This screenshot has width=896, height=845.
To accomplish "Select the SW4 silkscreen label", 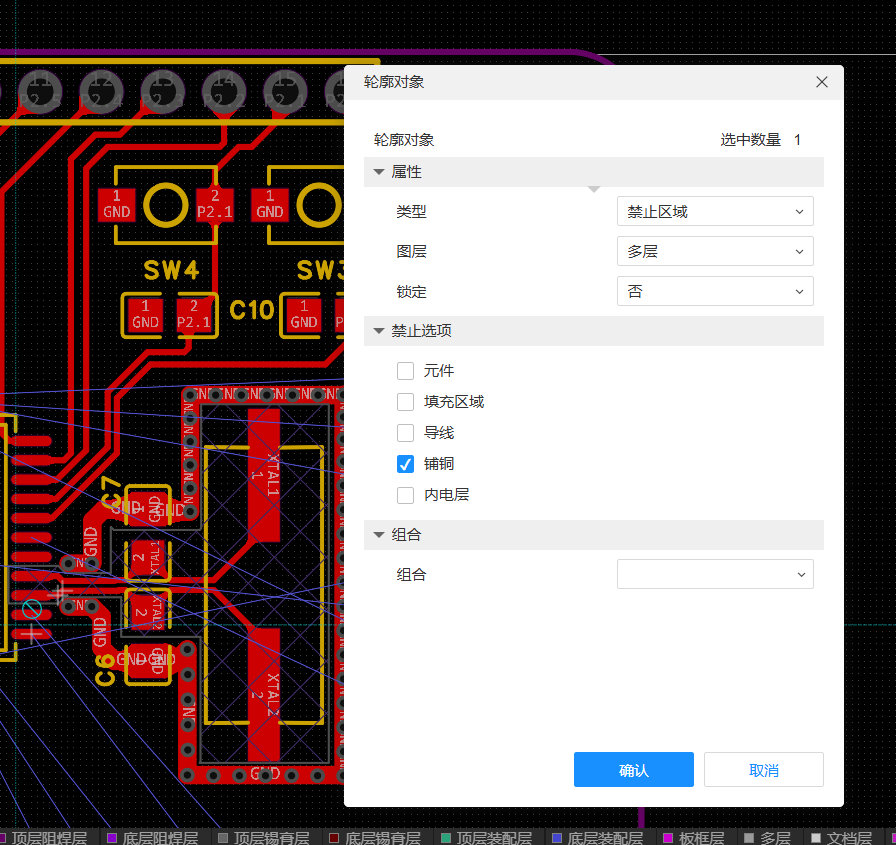I will (x=171, y=270).
